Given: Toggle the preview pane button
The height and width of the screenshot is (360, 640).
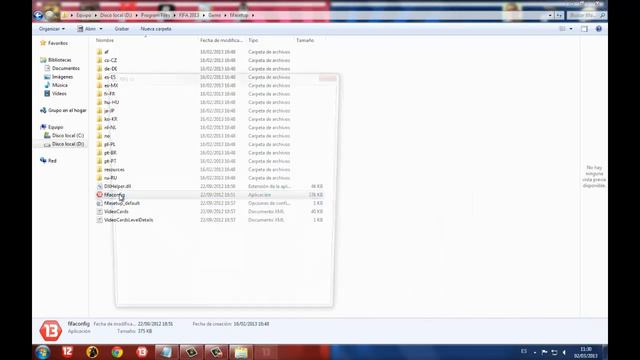Looking at the screenshot, I should (x=584, y=29).
